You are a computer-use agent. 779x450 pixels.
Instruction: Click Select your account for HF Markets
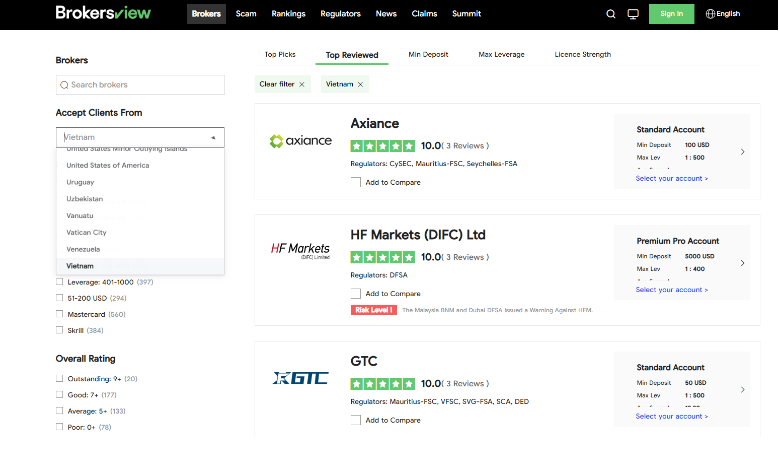click(x=672, y=290)
